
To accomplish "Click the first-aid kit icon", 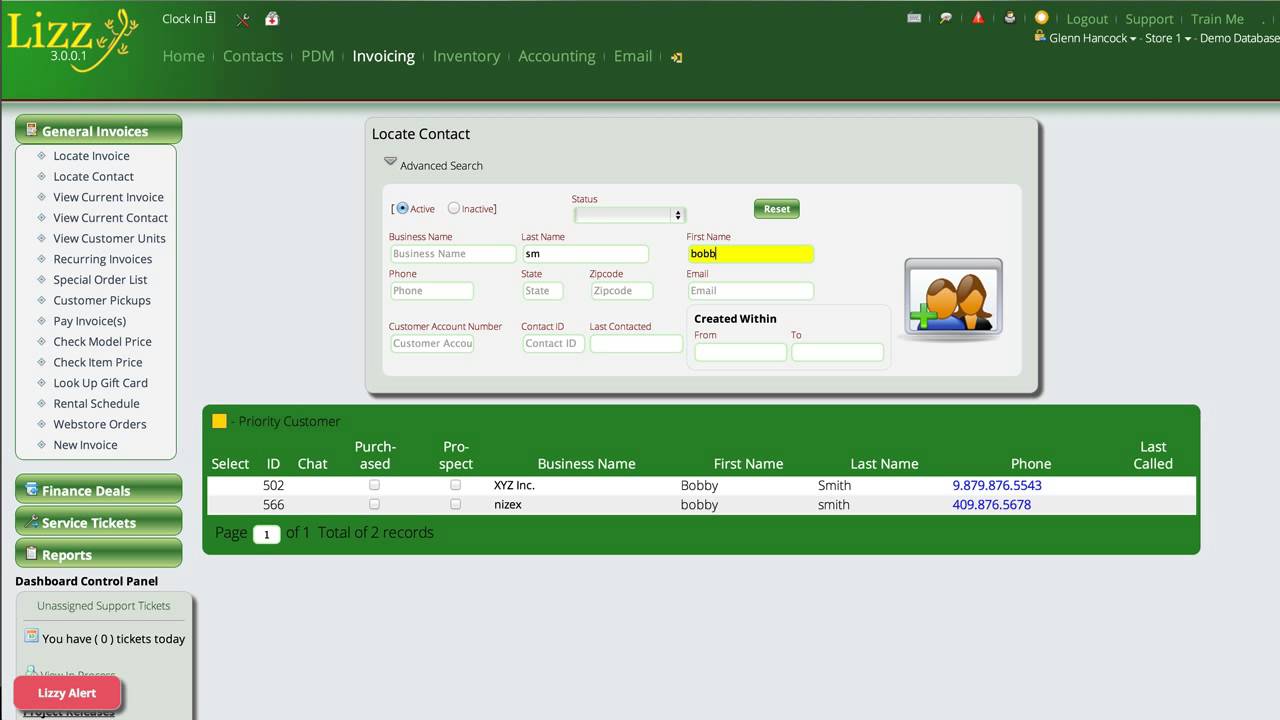I will coord(272,19).
